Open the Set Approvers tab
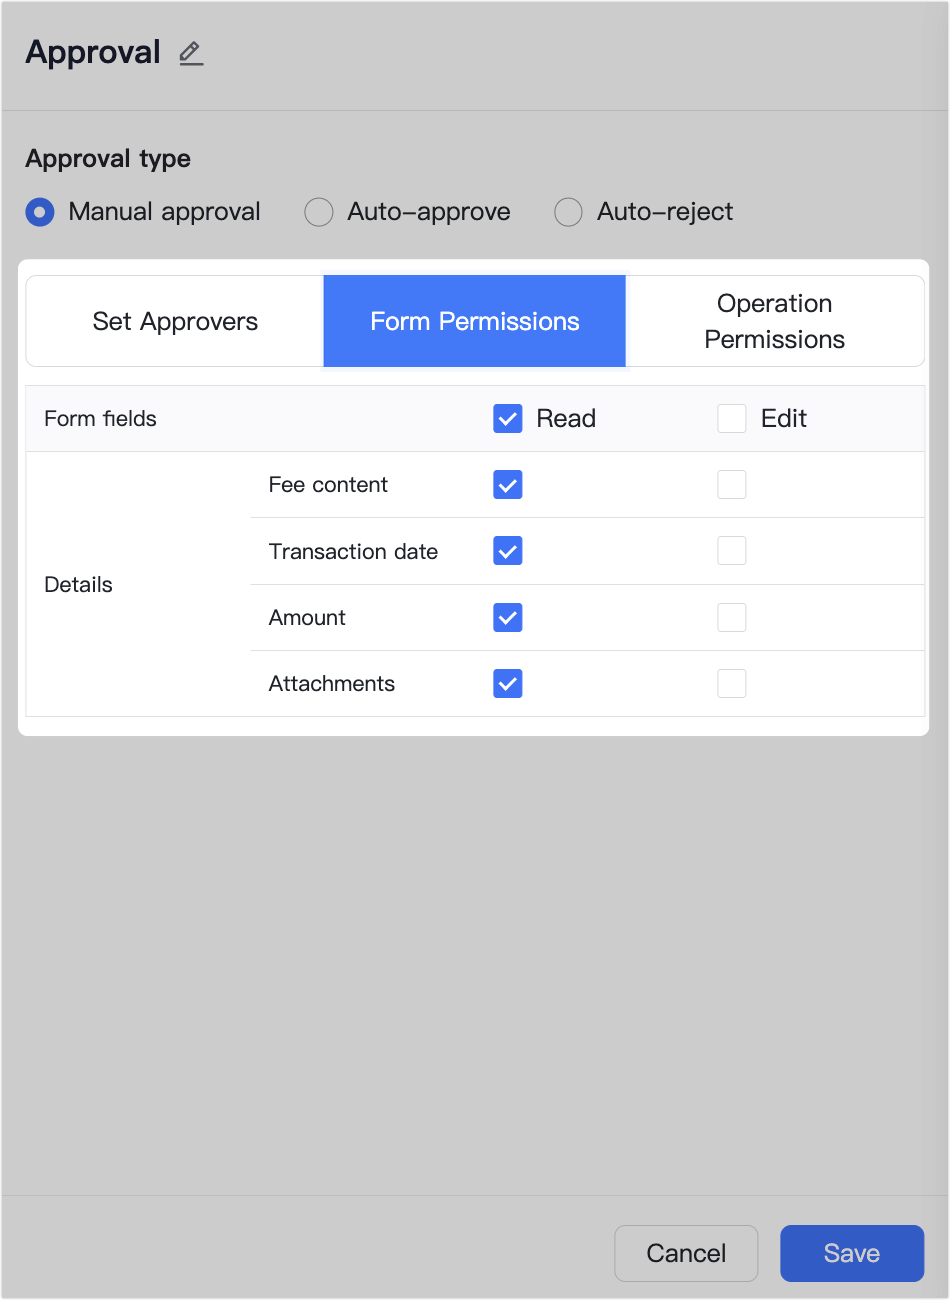Screen dimensions: 950x1300 [x=174, y=321]
